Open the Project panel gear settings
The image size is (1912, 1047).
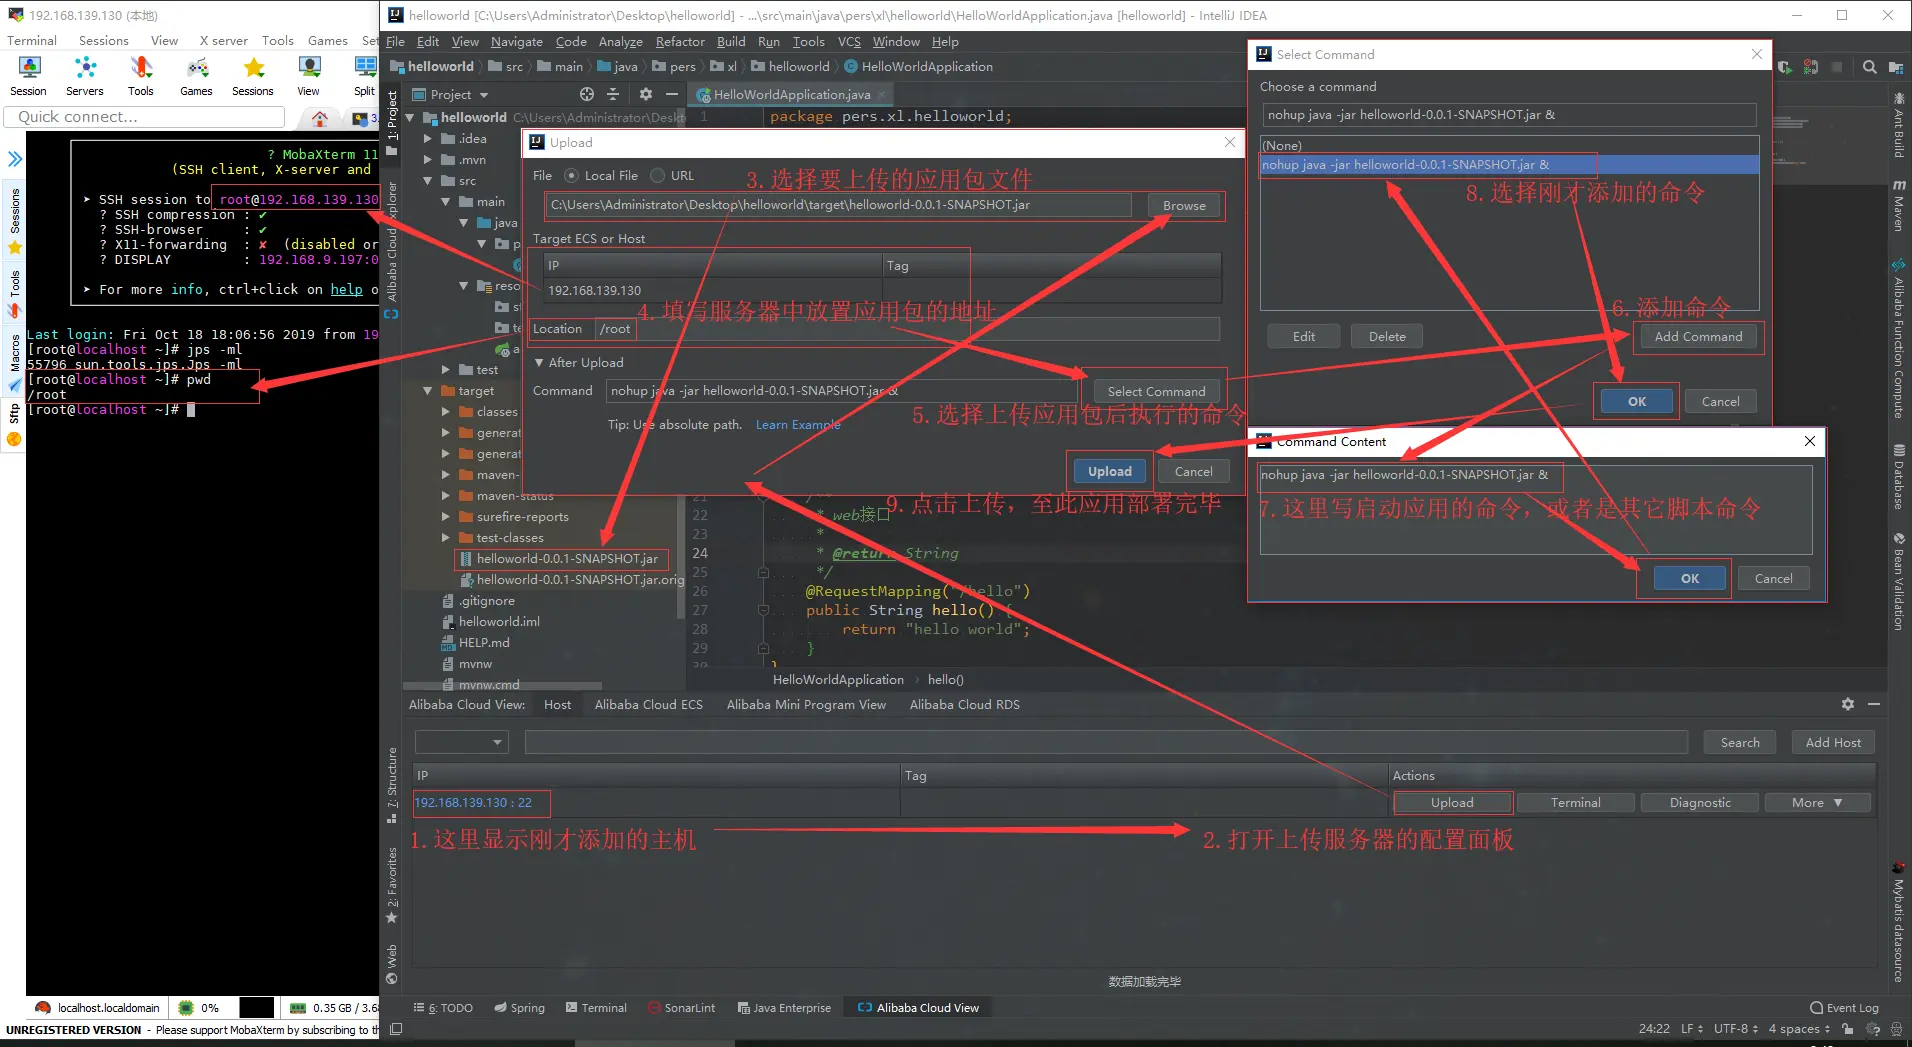646,94
